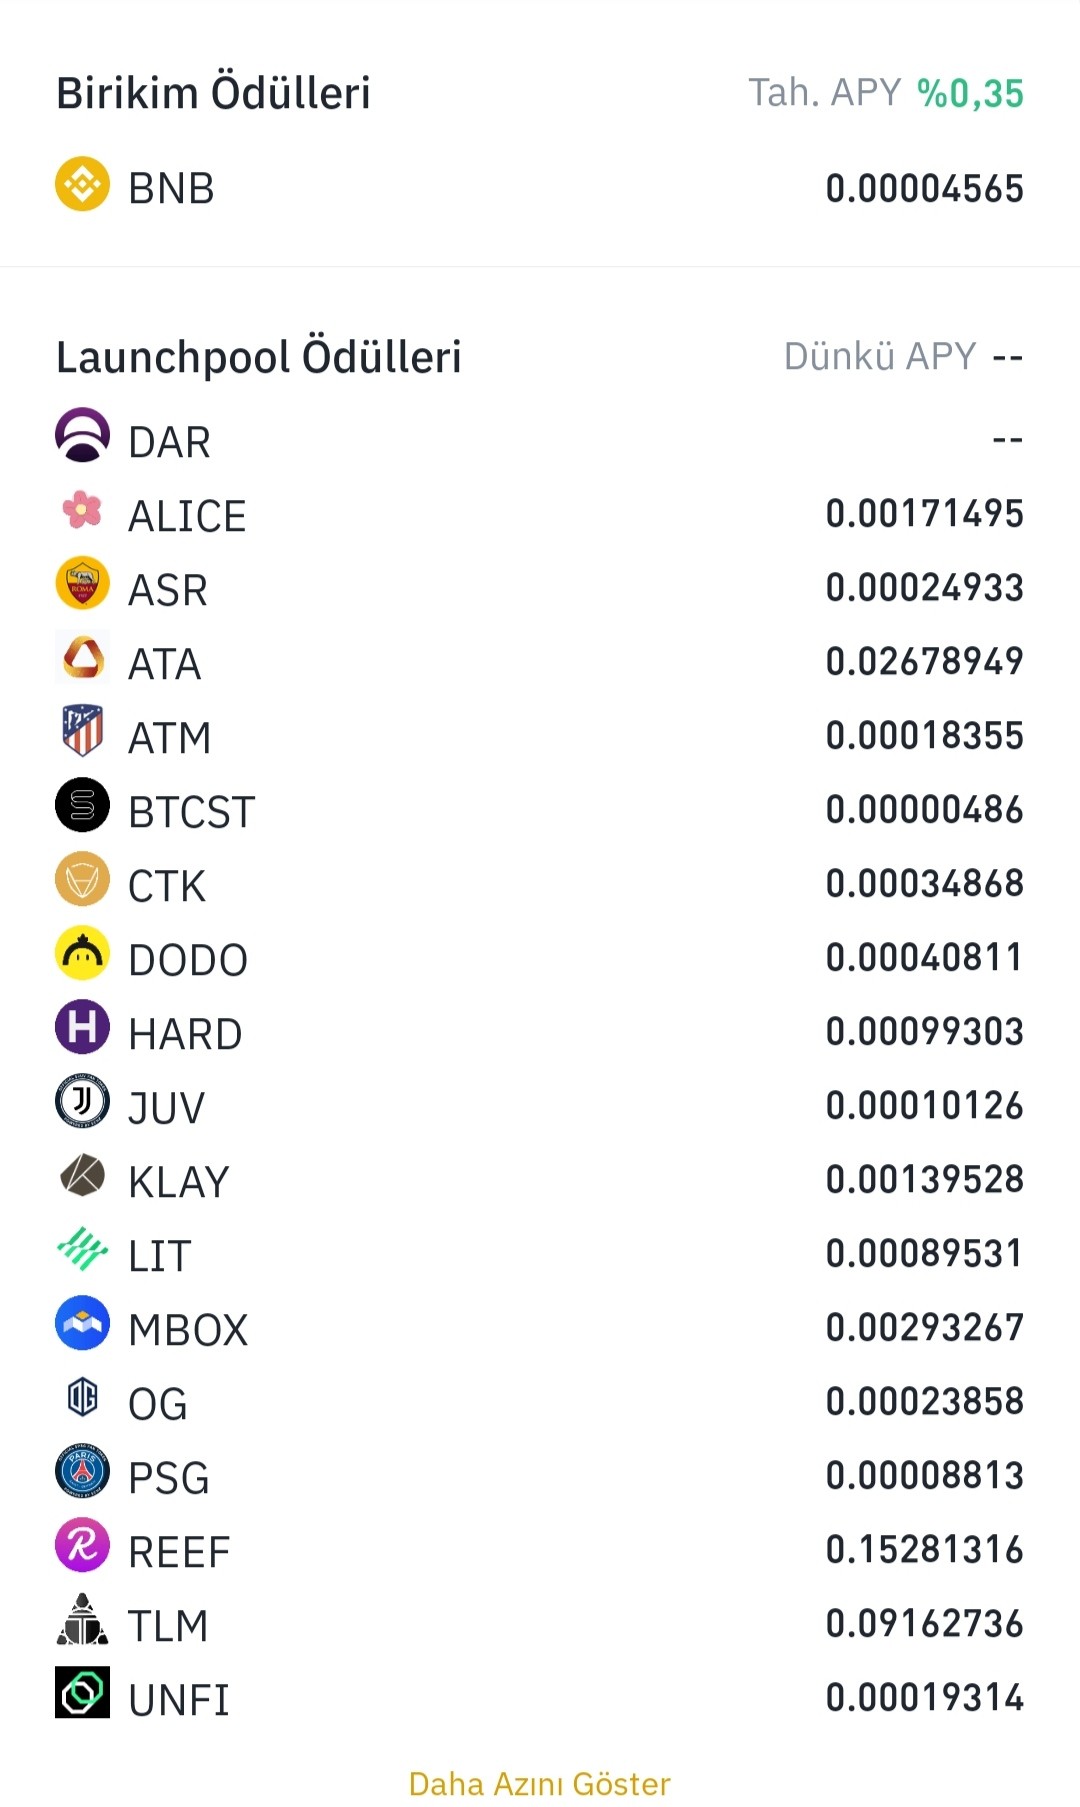The image size is (1080, 1807).
Task: Open the KLAY reward row
Action: point(540,1180)
